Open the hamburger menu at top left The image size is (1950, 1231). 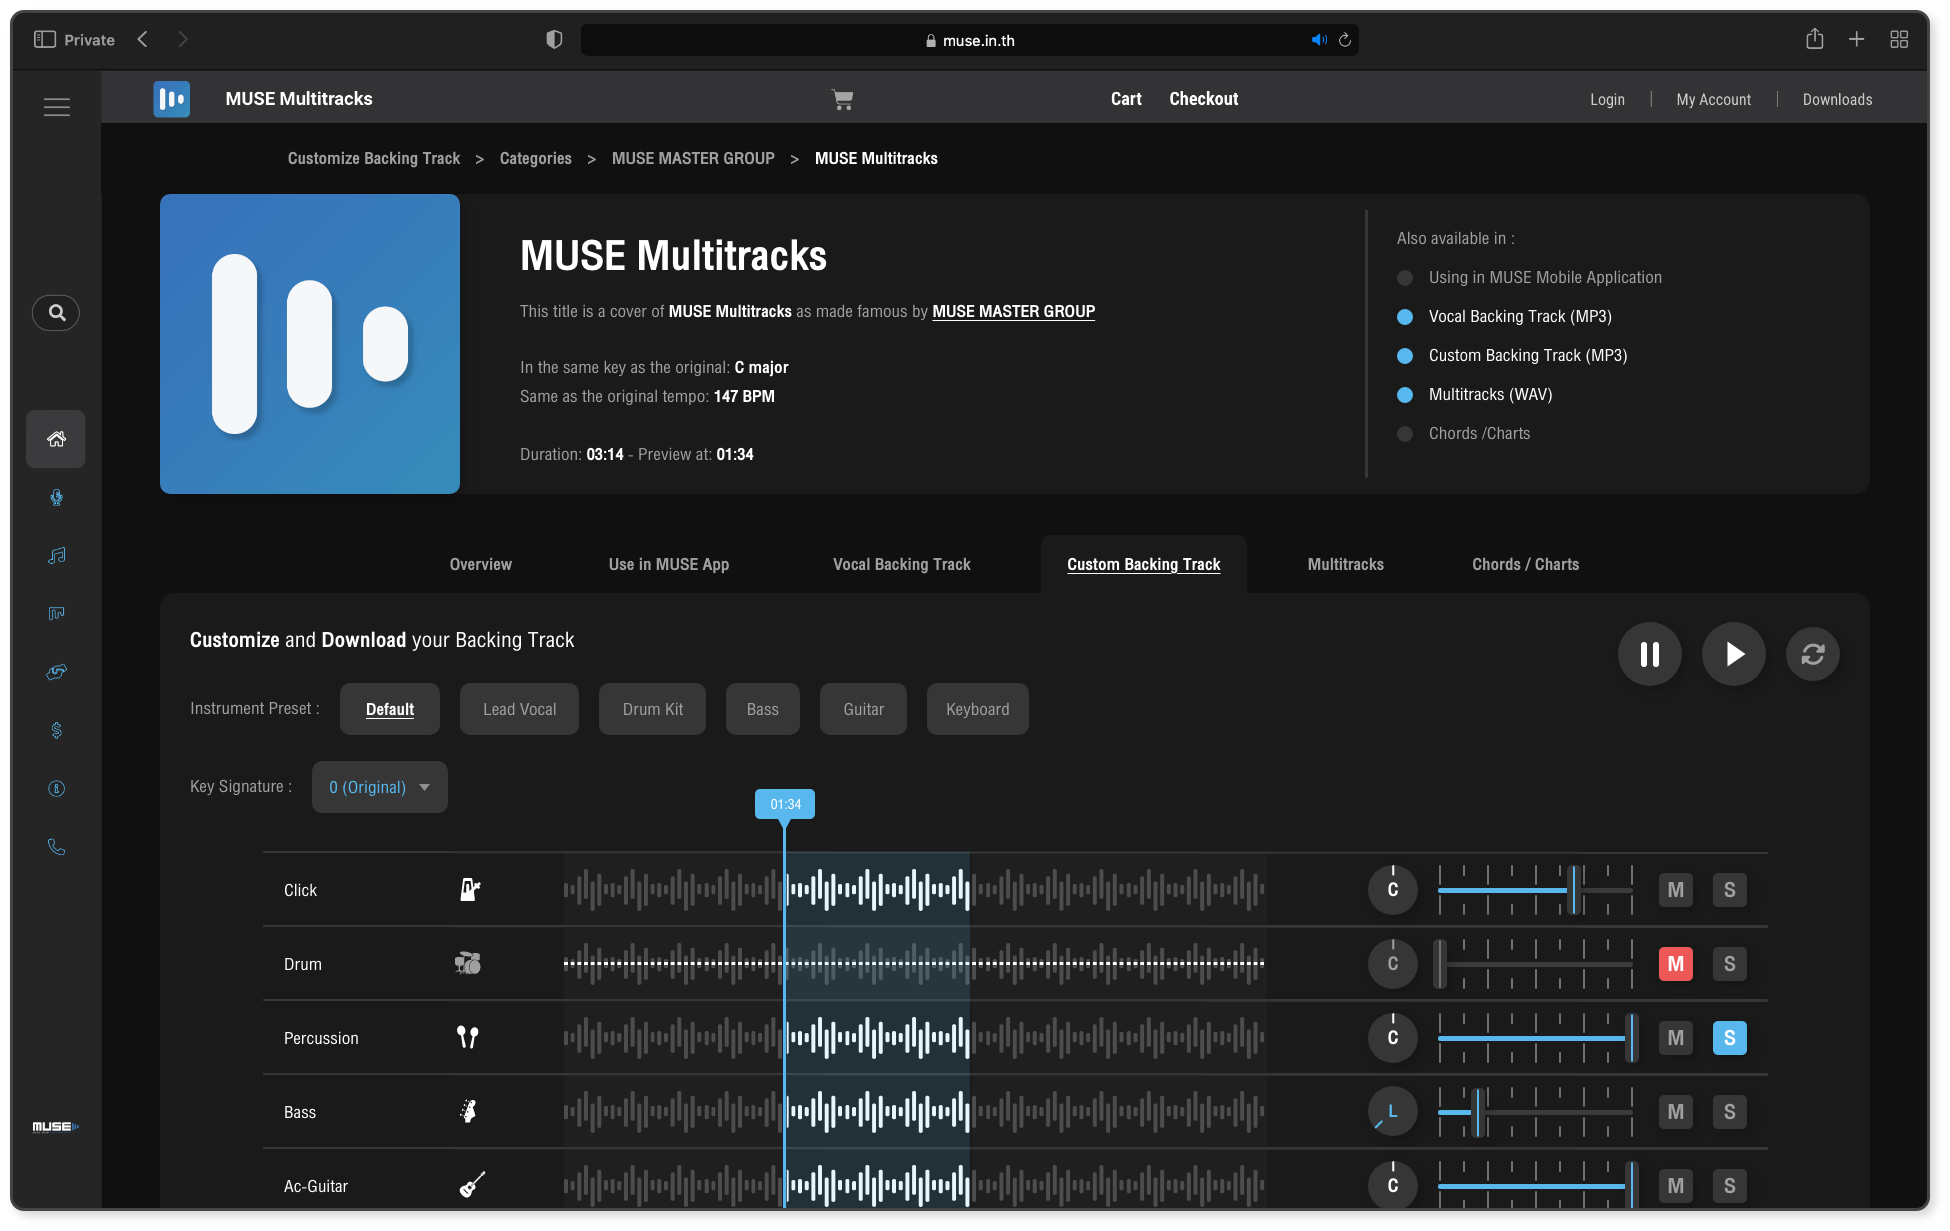[x=57, y=107]
